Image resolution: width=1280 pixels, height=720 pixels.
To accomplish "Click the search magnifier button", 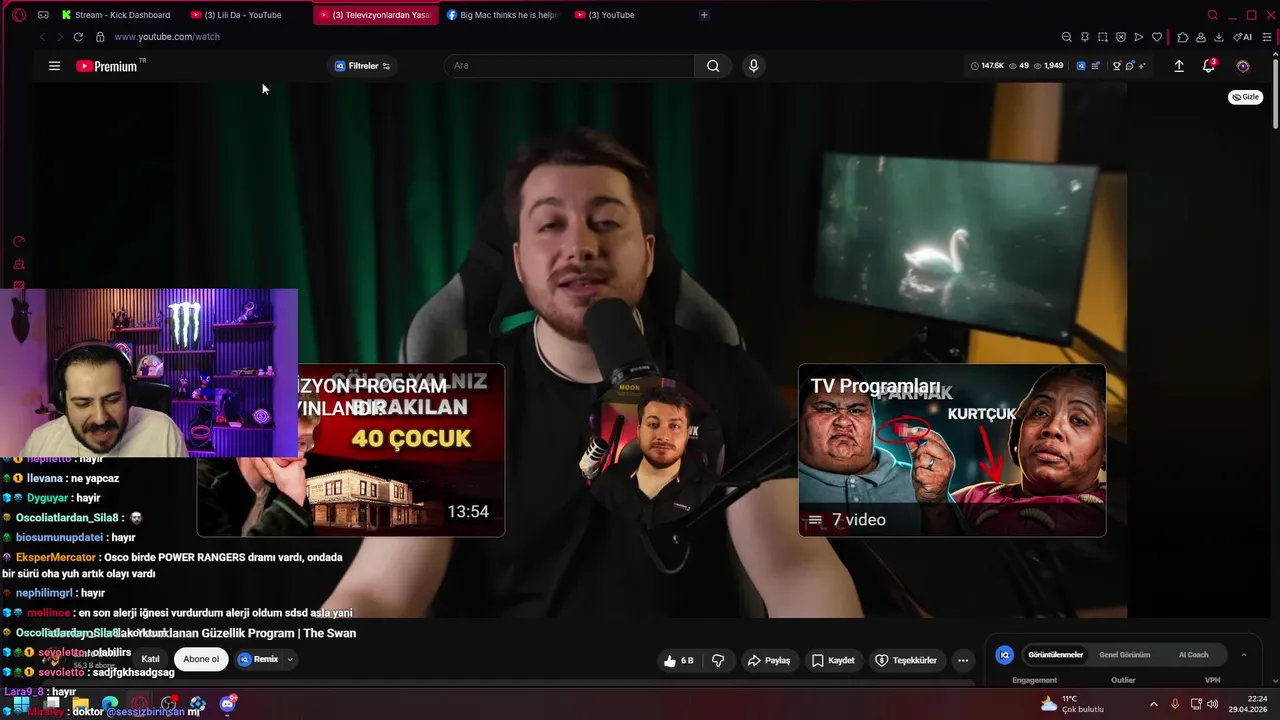I will tap(713, 66).
